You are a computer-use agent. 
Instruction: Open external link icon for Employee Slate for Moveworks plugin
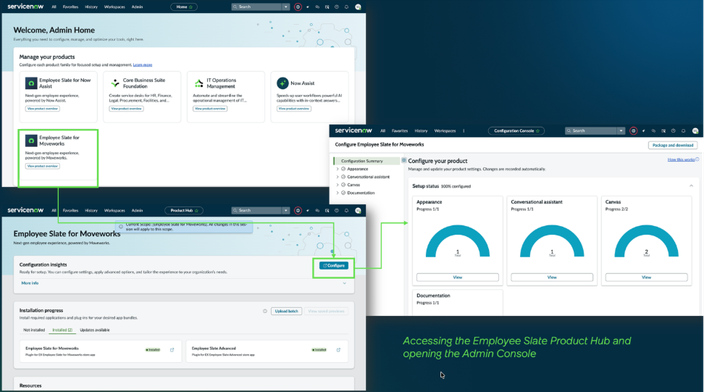[x=172, y=350]
